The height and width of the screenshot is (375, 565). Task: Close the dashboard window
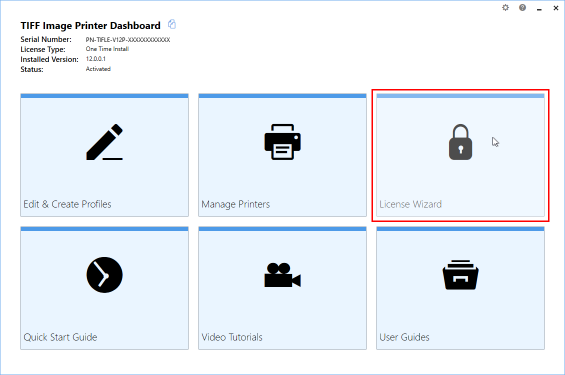tap(556, 8)
